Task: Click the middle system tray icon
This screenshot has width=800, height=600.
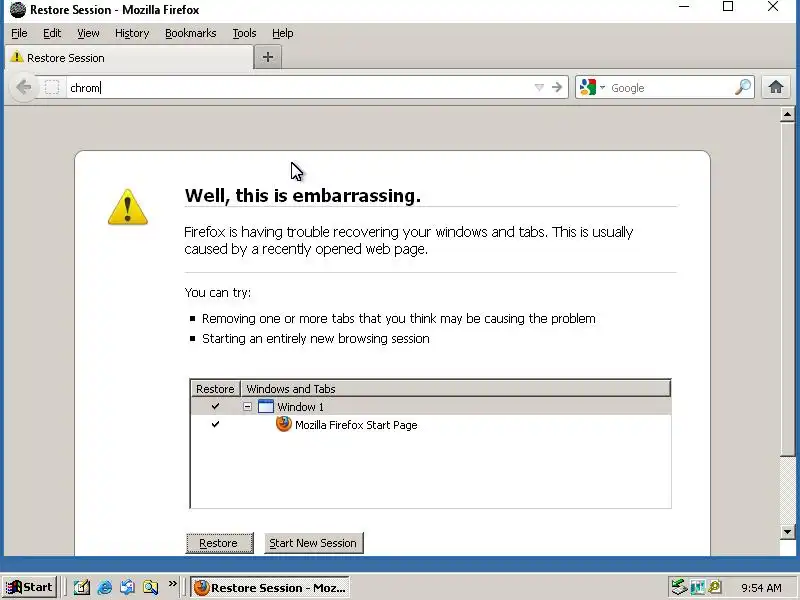Action: point(697,587)
